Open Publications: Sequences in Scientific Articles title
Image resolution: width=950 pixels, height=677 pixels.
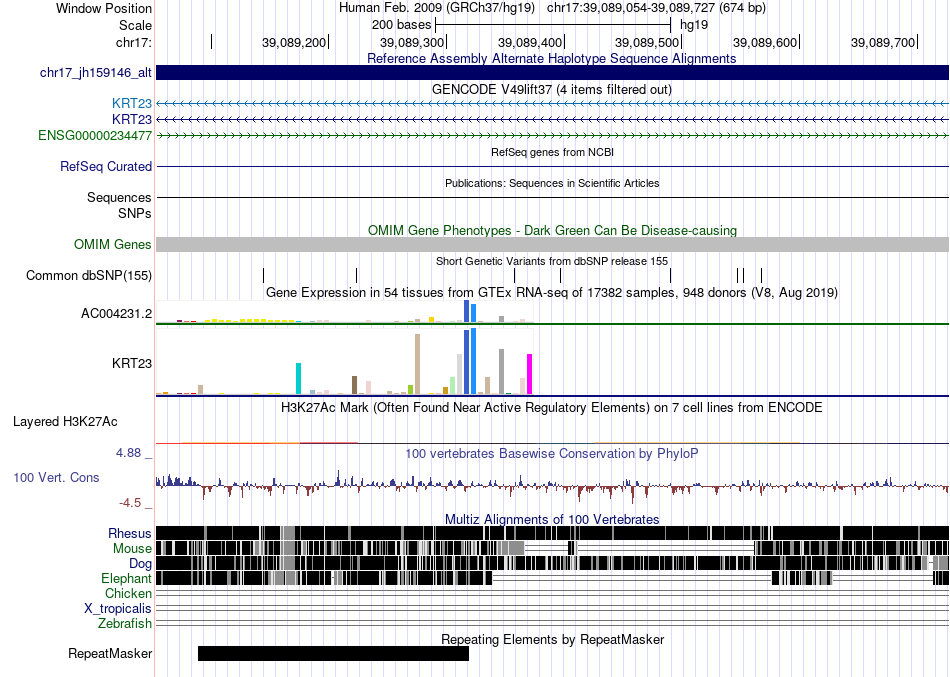tap(552, 183)
